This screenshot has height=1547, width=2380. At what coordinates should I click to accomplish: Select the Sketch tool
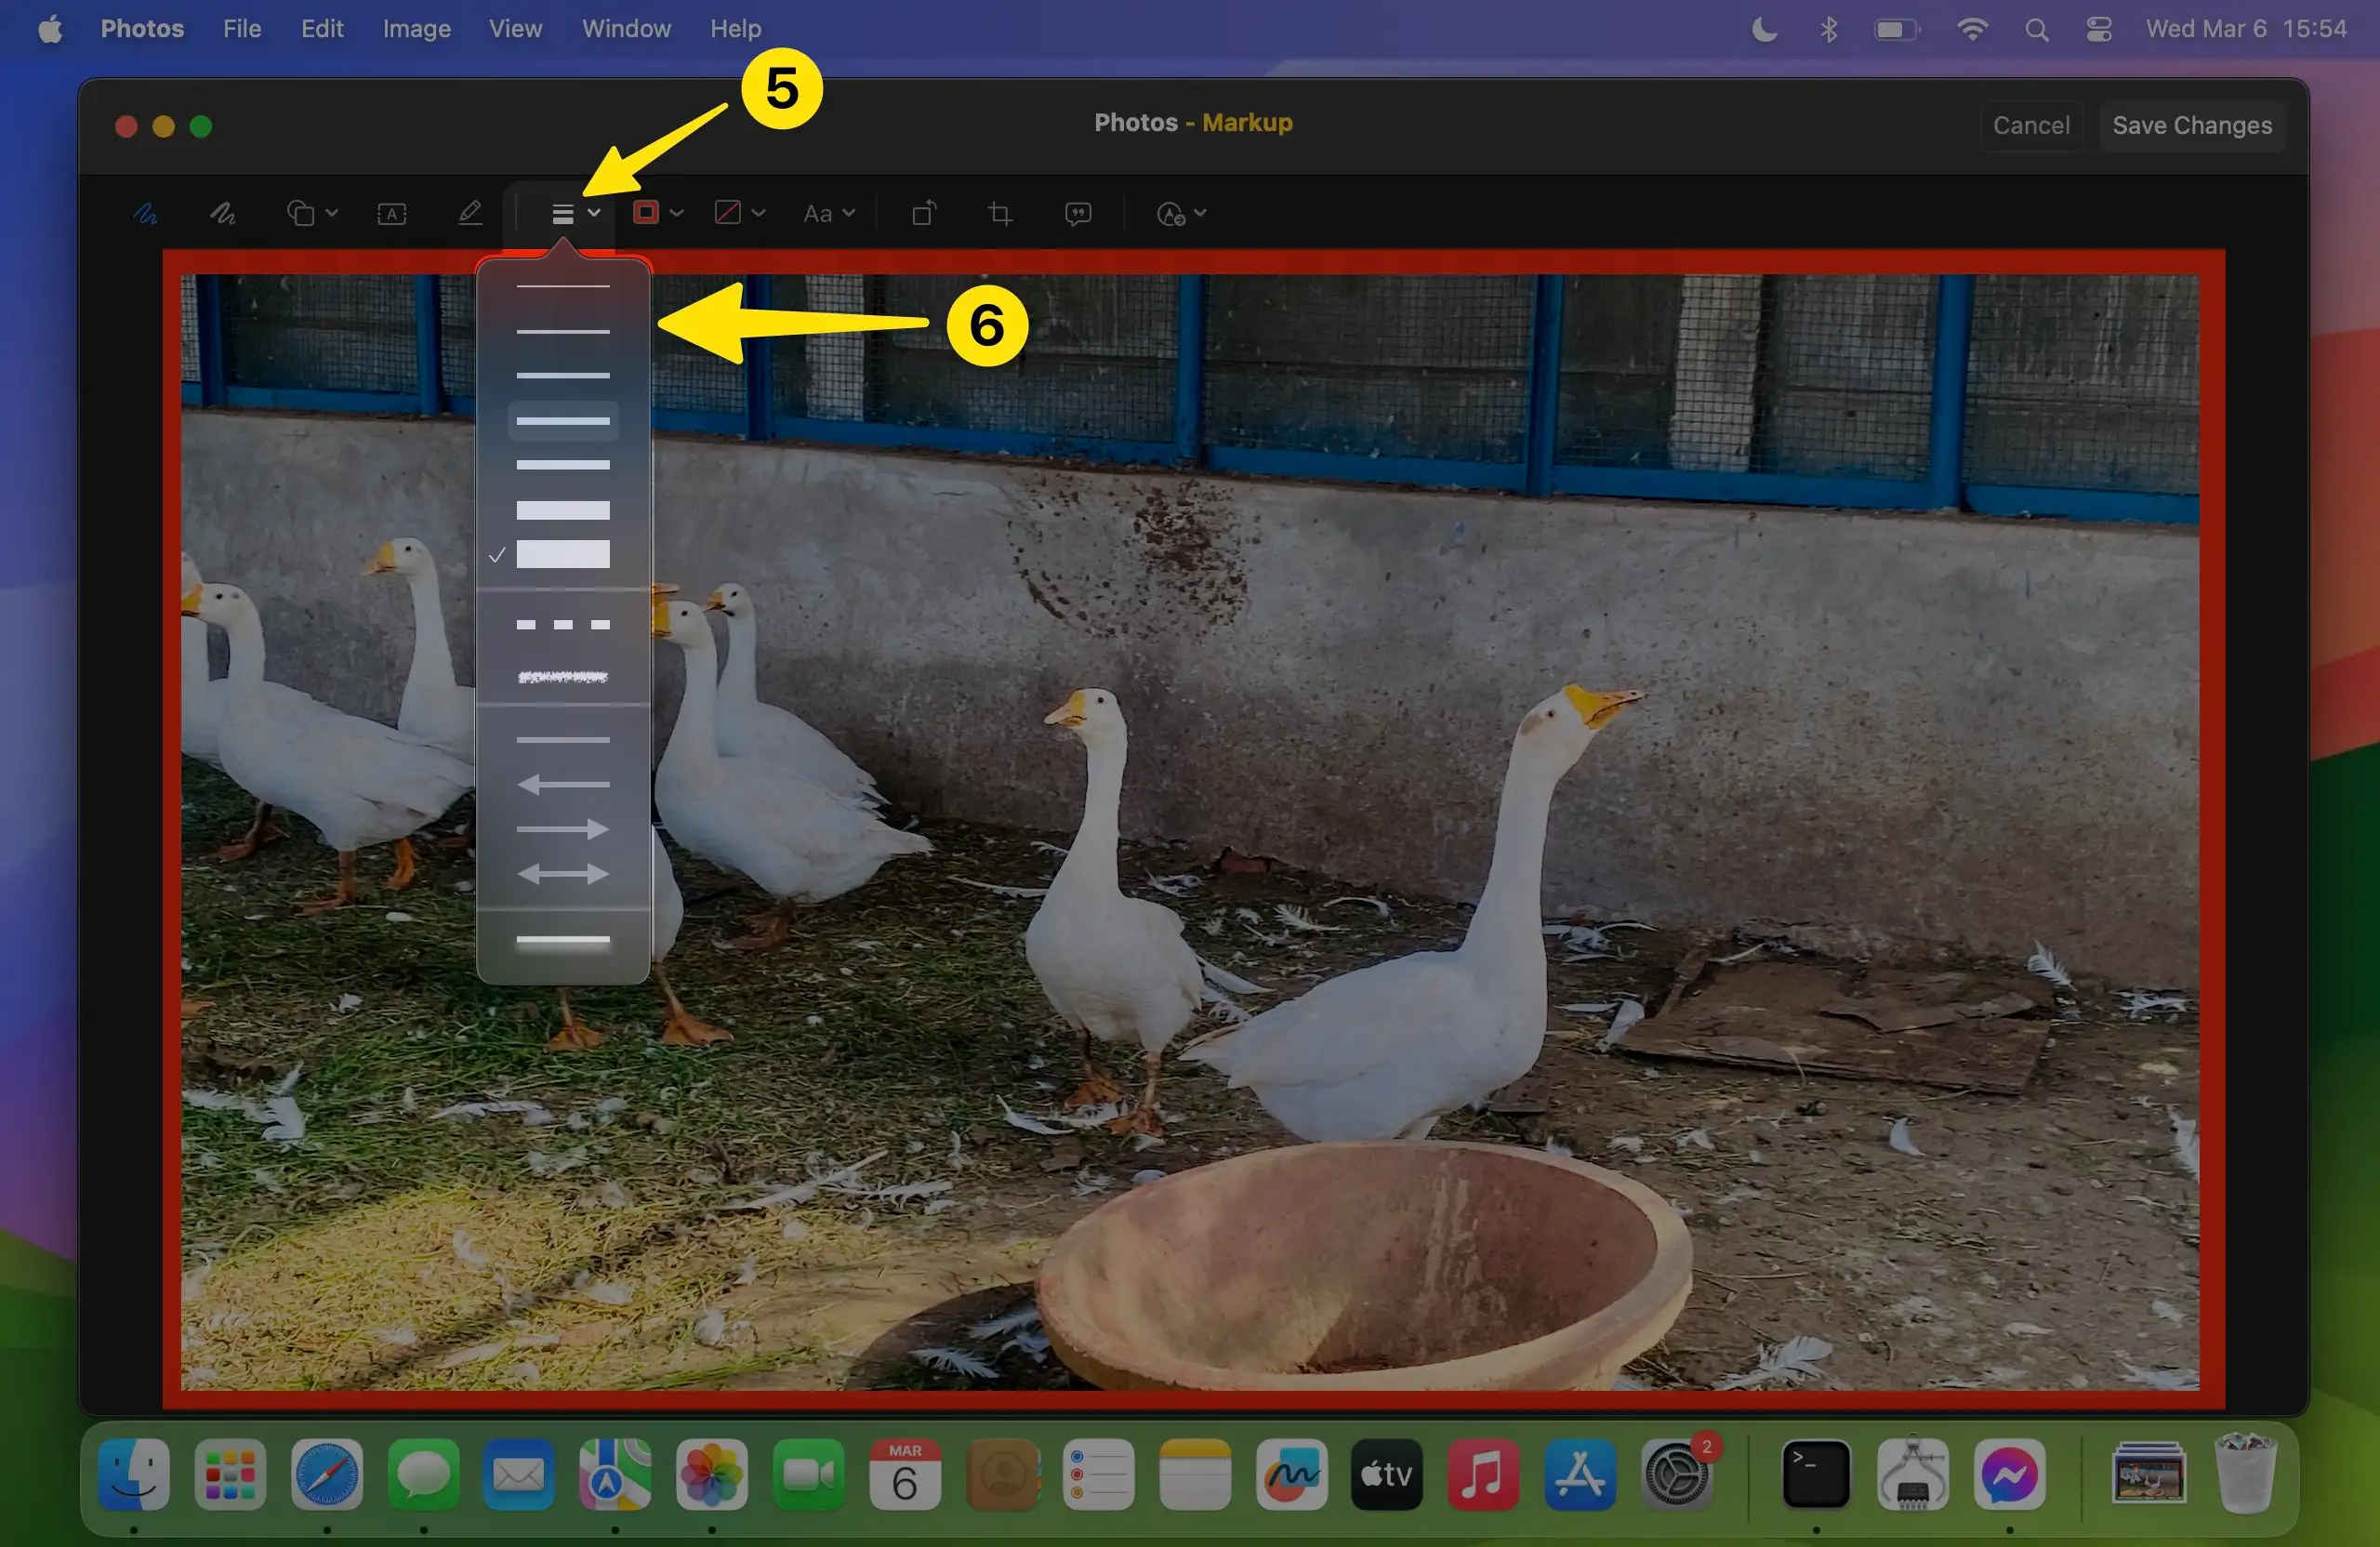point(146,213)
